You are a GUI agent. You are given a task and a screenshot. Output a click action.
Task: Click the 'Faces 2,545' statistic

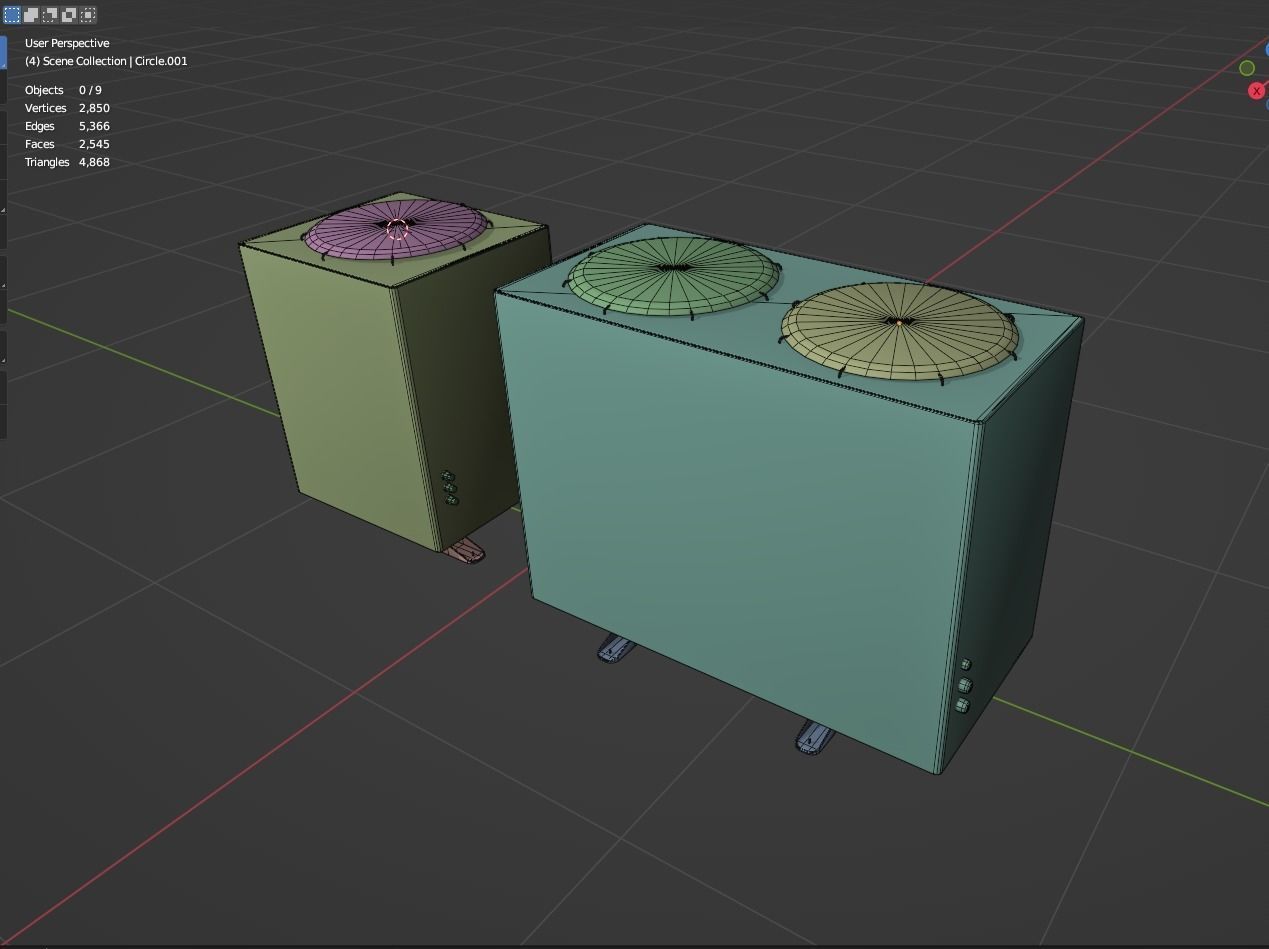tap(67, 144)
